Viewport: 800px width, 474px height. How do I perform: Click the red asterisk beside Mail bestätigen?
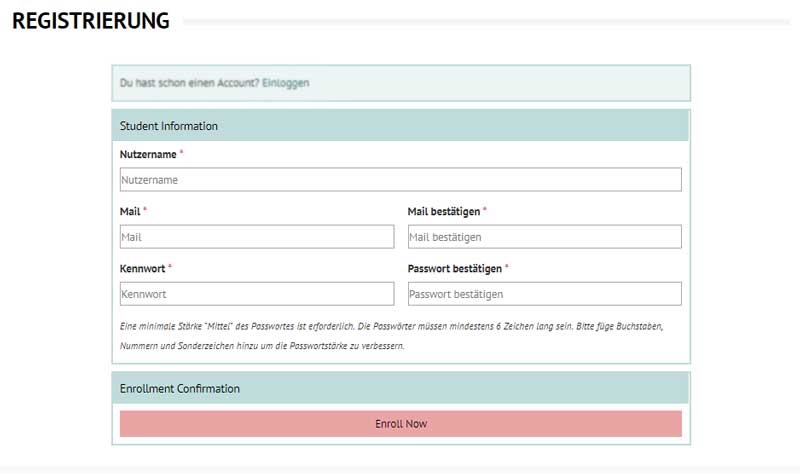point(485,209)
